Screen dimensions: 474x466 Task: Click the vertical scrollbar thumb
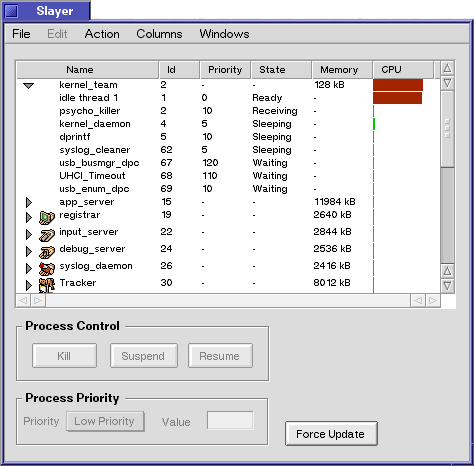pos(447,129)
